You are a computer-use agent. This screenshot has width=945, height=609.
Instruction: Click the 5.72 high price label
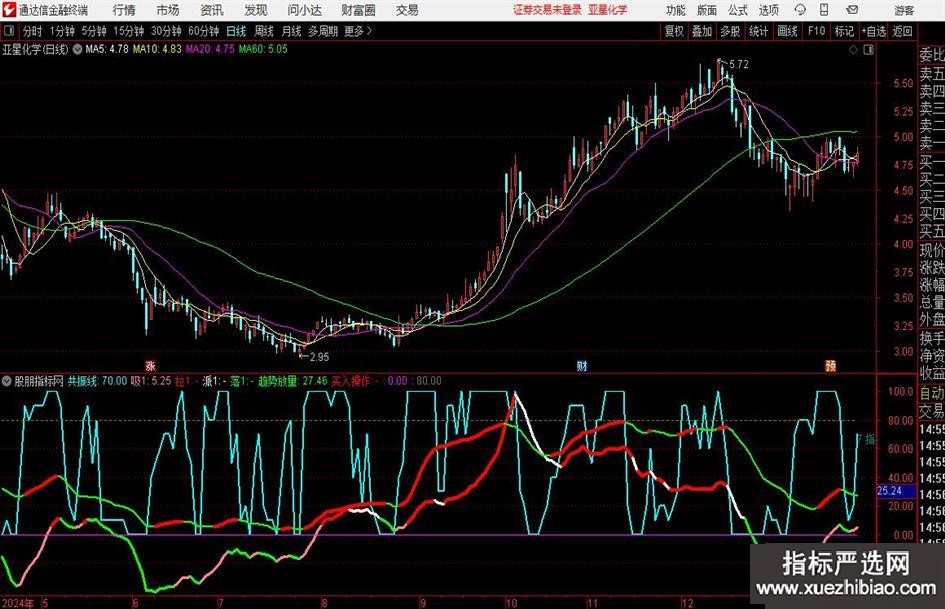pyautogui.click(x=738, y=64)
